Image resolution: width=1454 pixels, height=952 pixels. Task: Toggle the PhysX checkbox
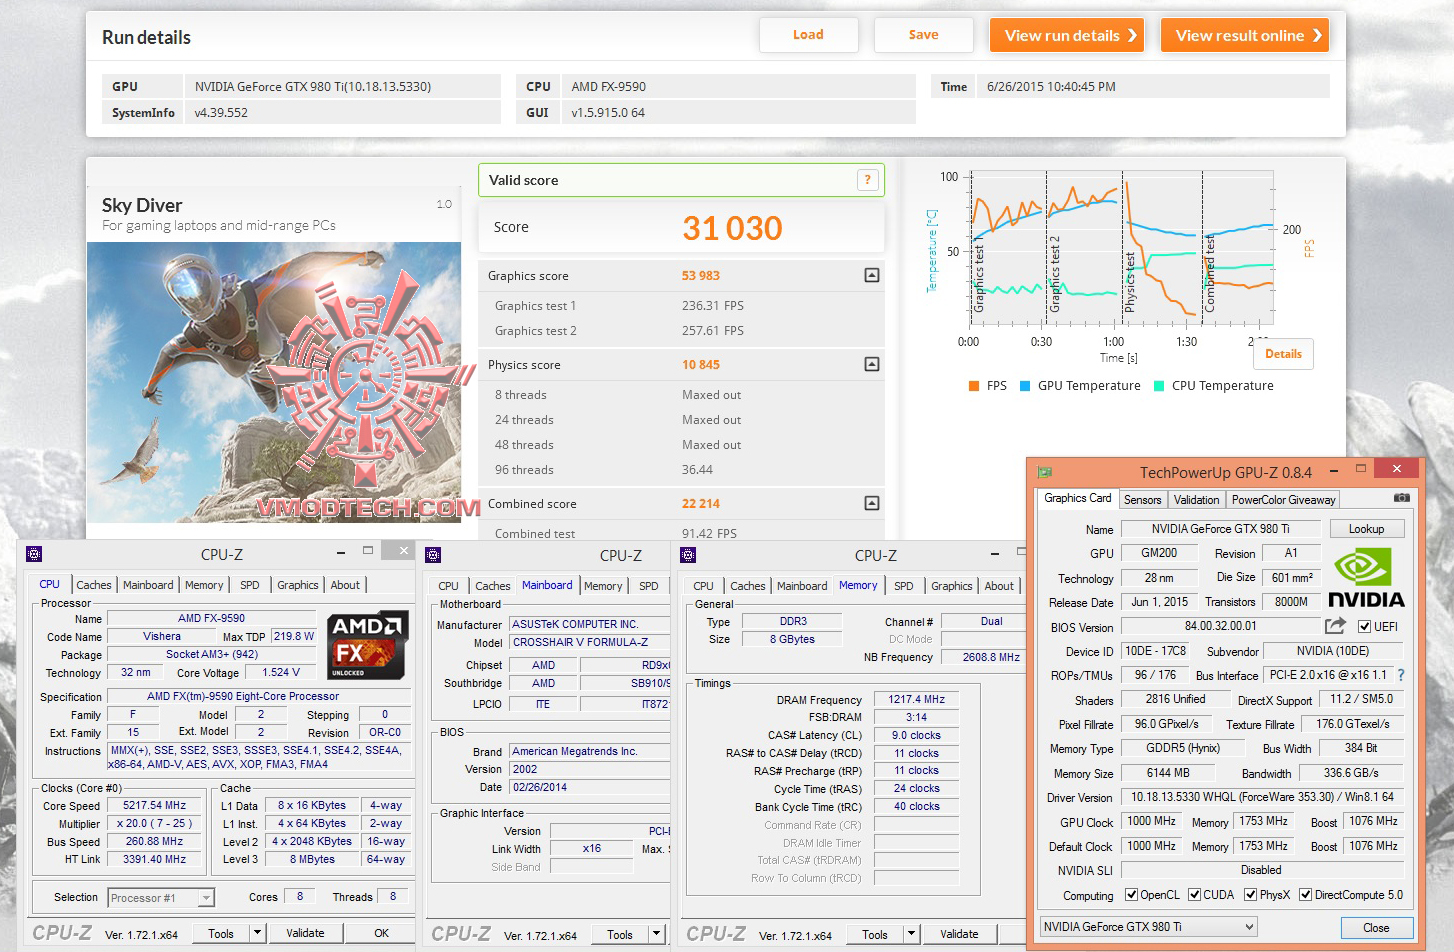tap(1250, 895)
